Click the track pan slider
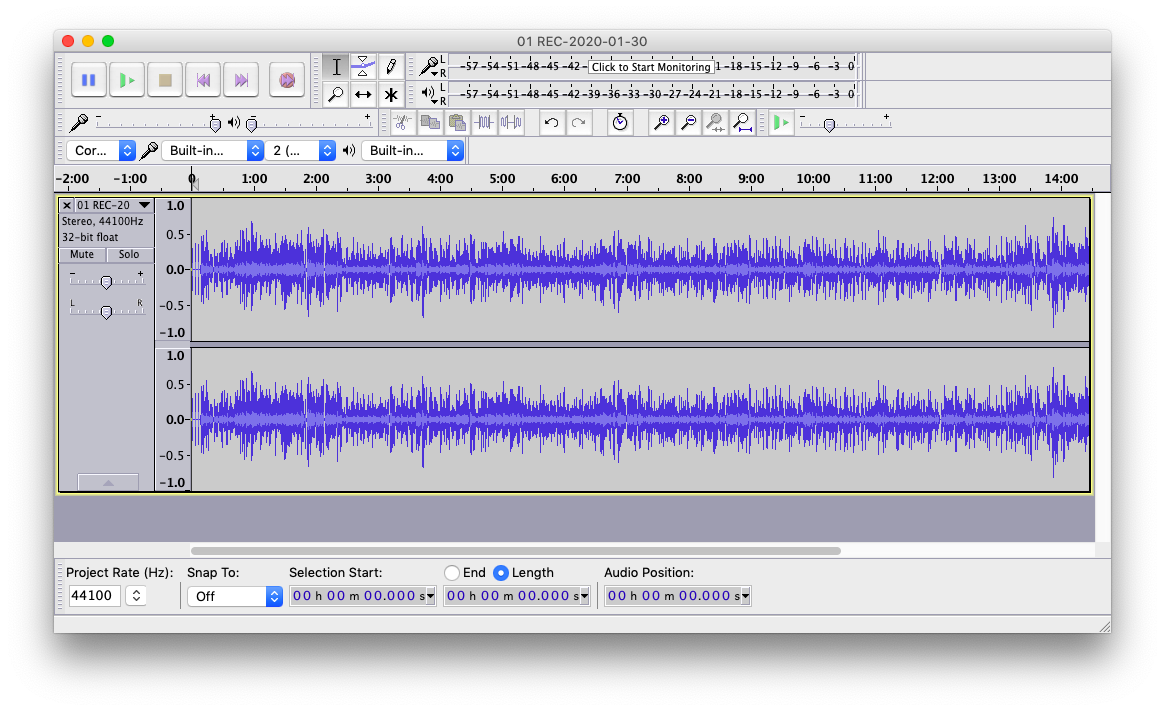The width and height of the screenshot is (1165, 711). [x=106, y=313]
